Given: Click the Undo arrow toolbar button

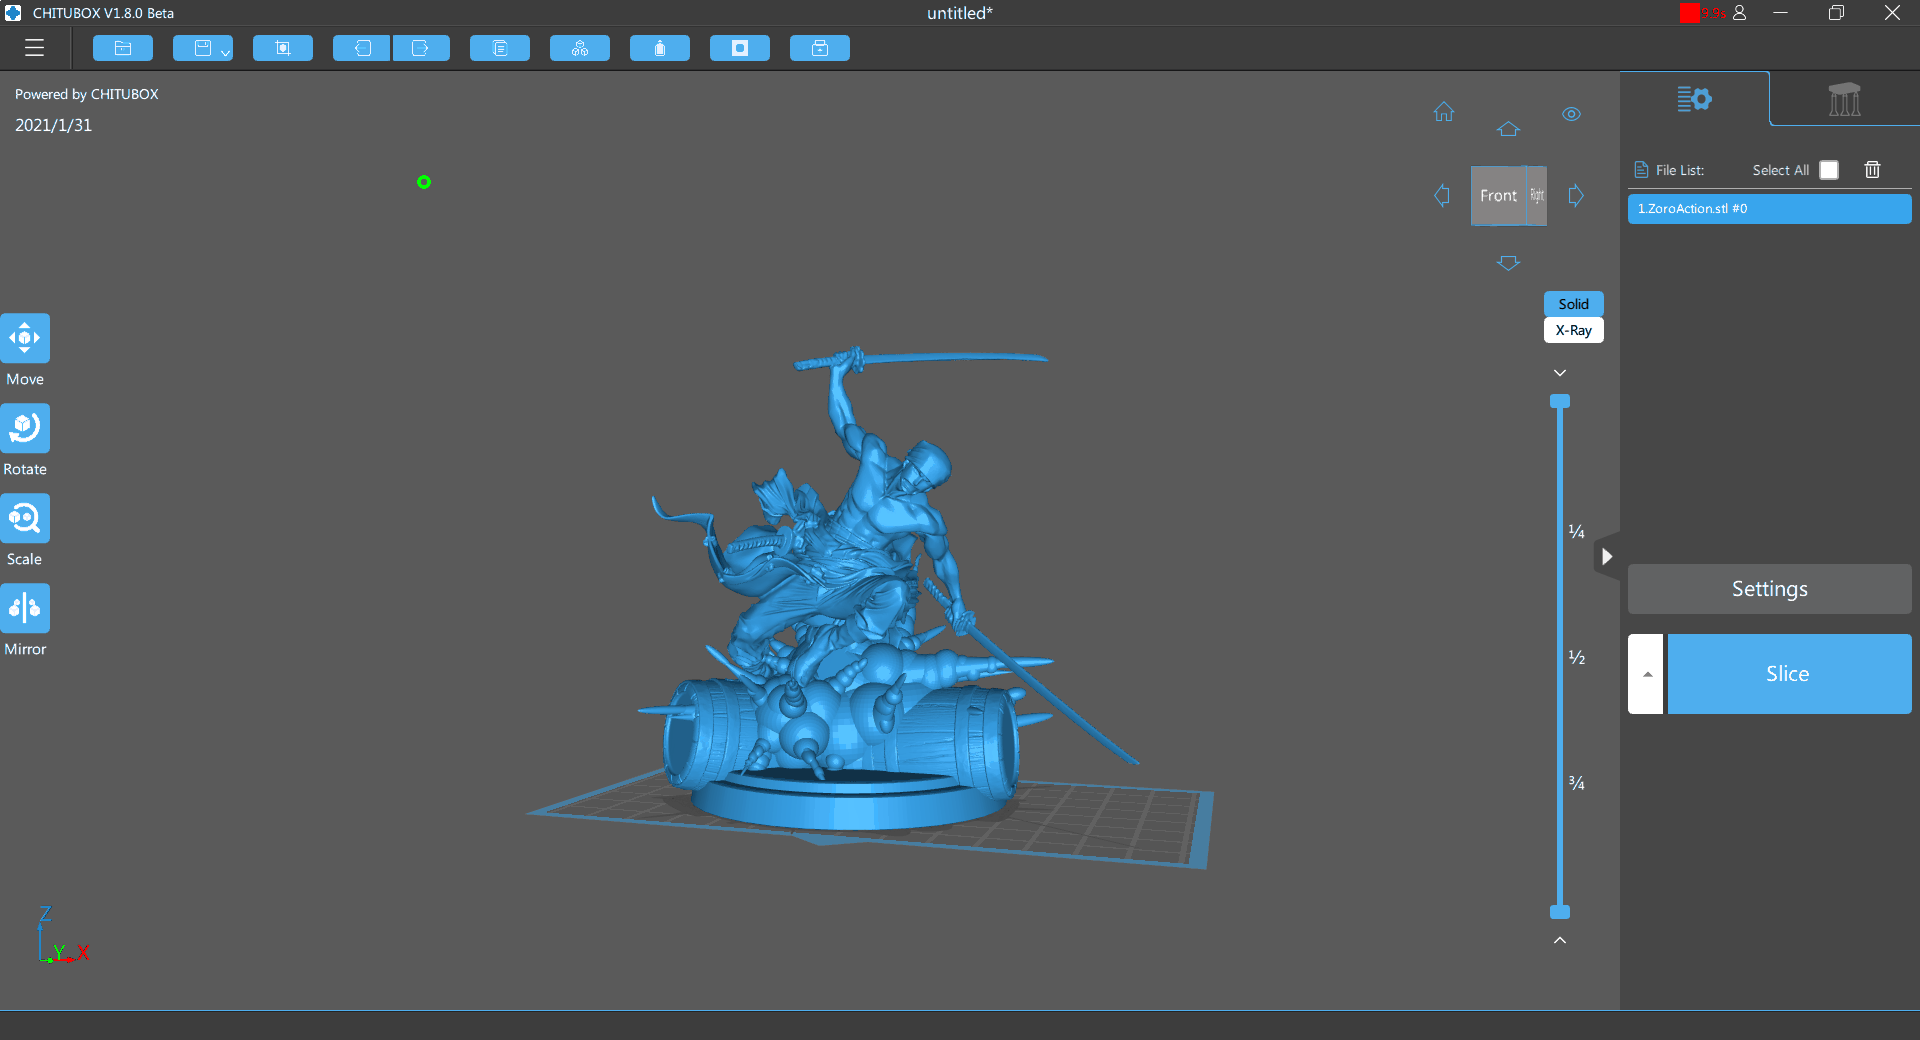Looking at the screenshot, I should click(361, 48).
